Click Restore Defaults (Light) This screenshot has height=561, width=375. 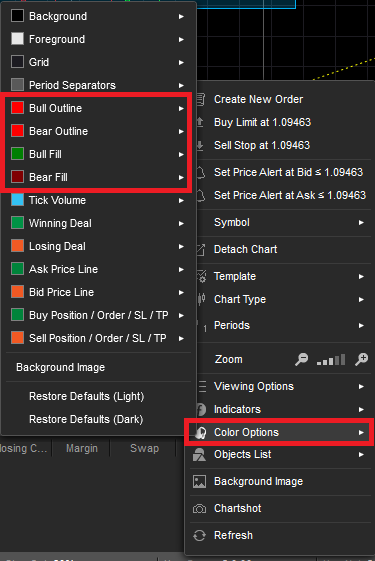(87, 396)
